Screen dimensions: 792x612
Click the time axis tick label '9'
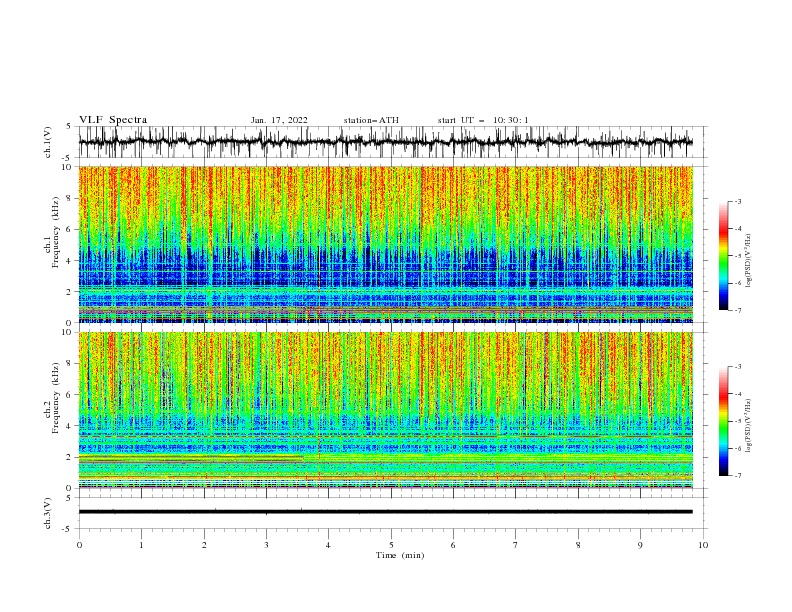click(x=640, y=545)
